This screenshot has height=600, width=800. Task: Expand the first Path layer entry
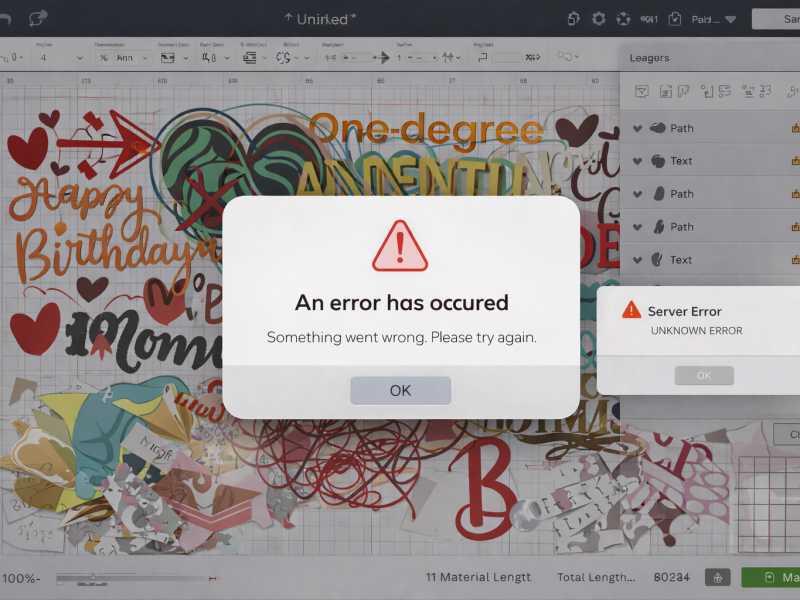click(x=637, y=128)
